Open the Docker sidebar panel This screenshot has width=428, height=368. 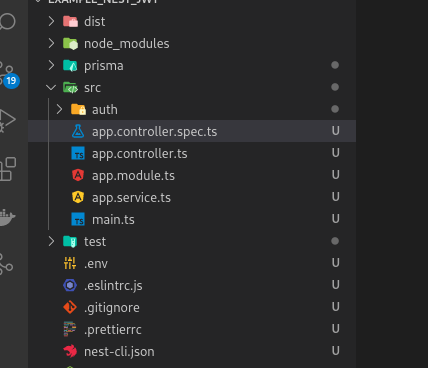coord(7,217)
